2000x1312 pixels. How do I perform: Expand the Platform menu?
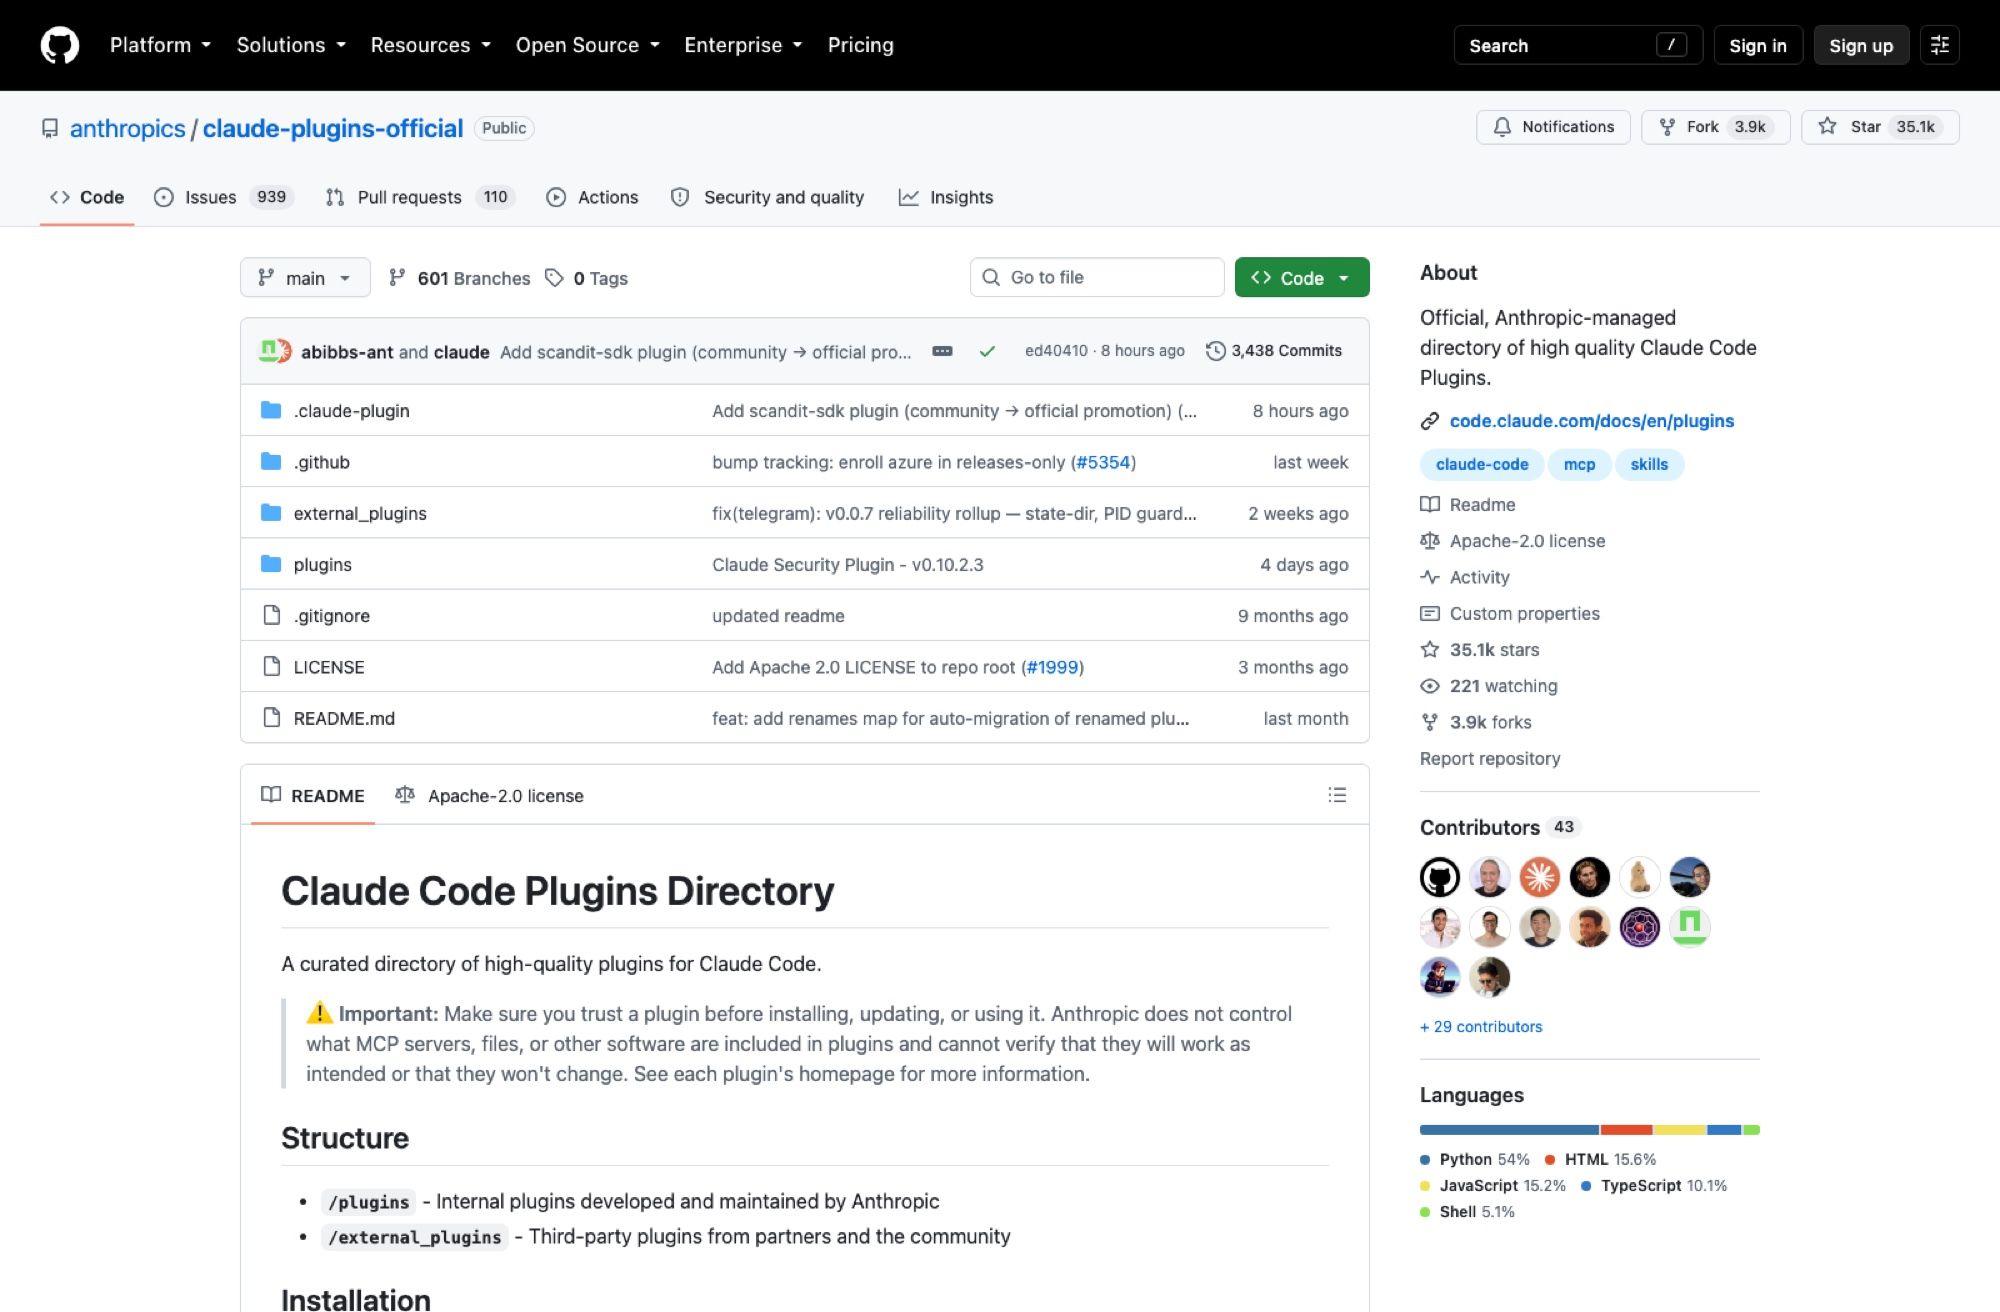tap(161, 45)
